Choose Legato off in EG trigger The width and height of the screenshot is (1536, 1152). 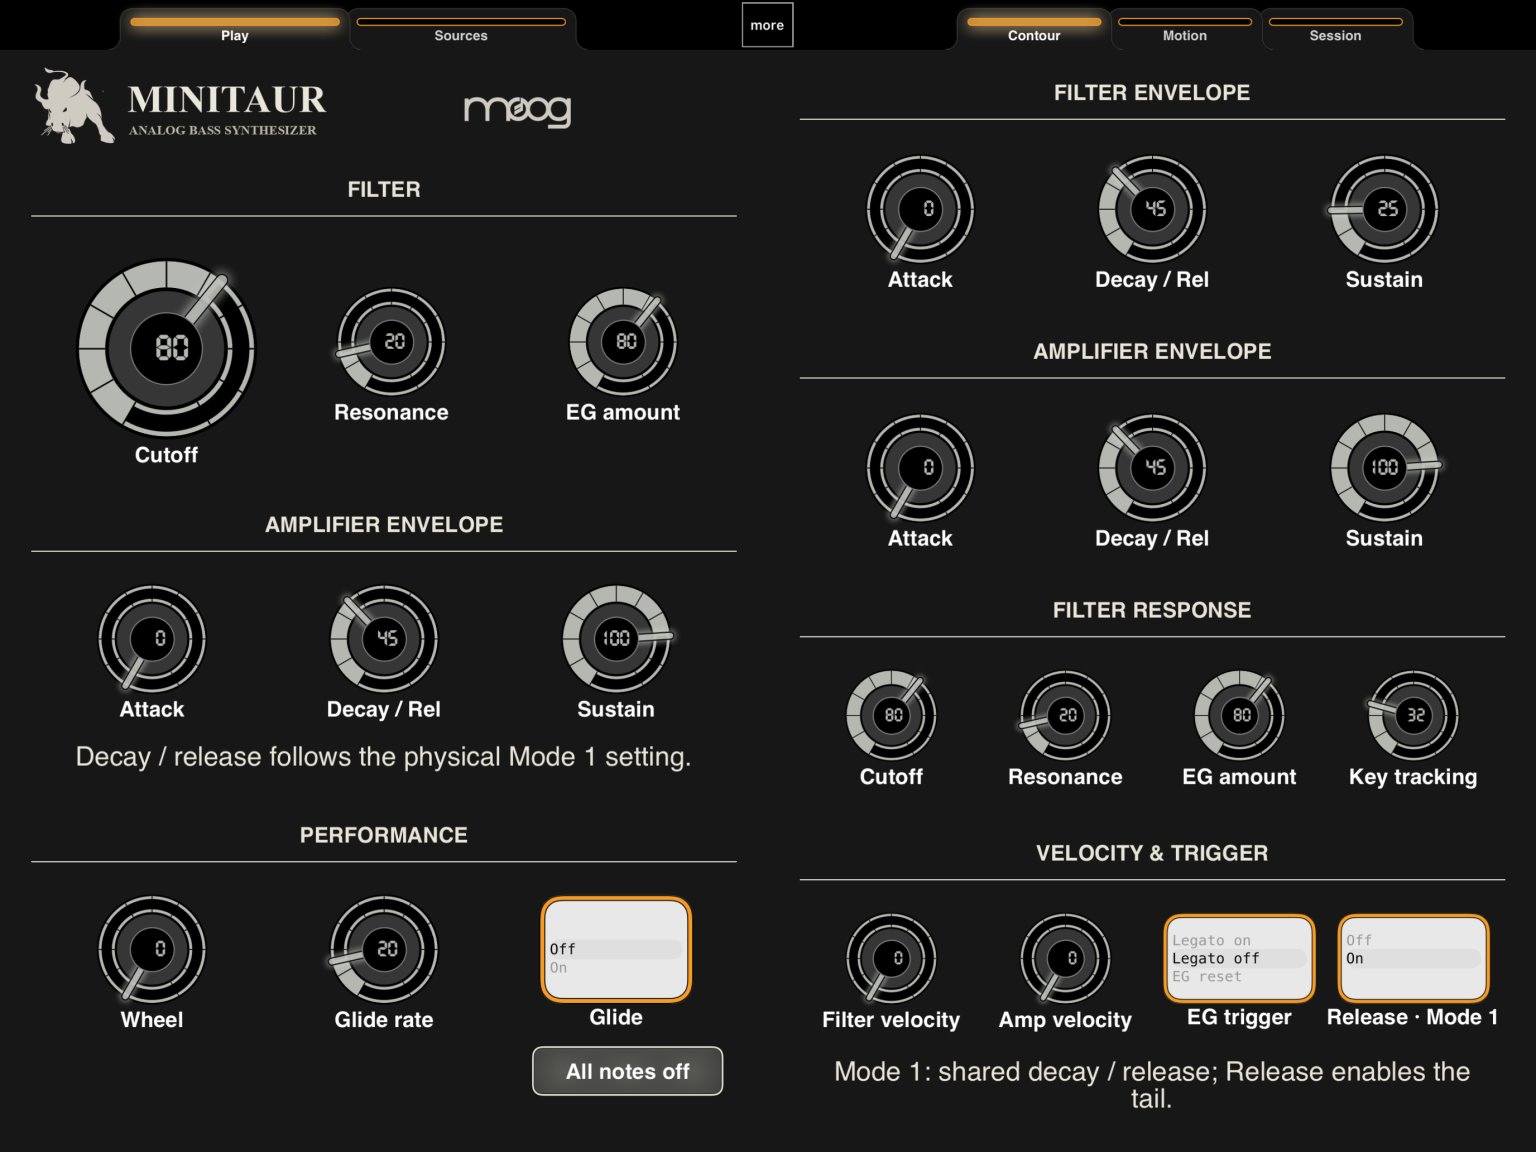click(1238, 958)
